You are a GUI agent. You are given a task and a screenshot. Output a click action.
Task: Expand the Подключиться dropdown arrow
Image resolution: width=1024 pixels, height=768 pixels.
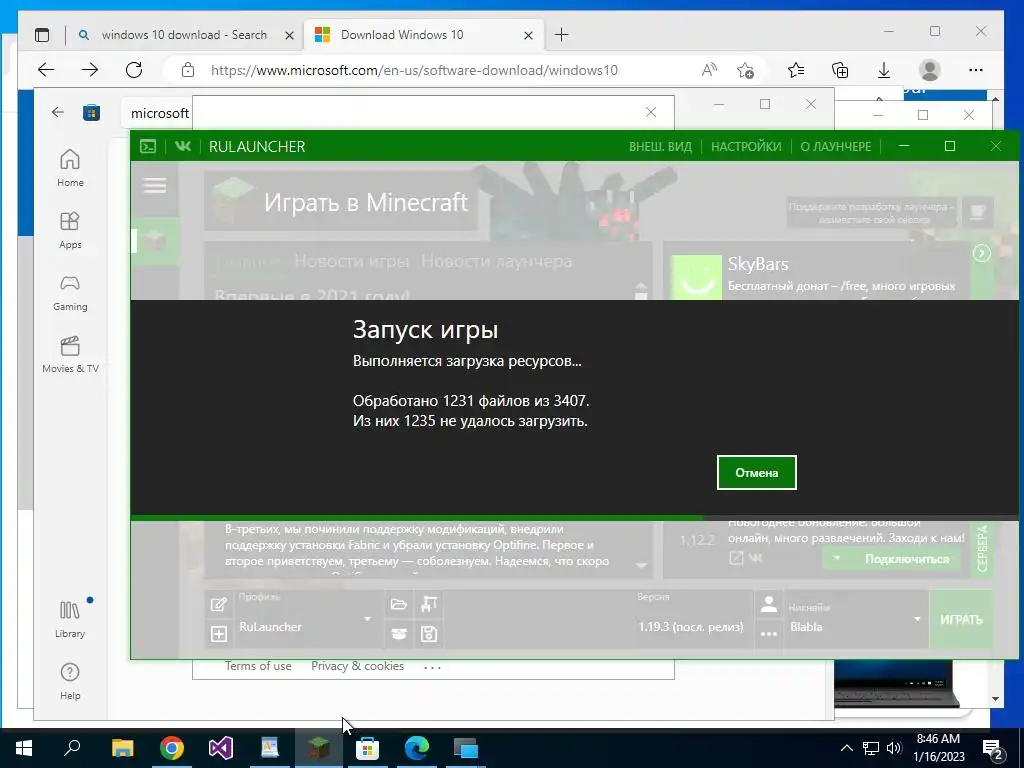pos(837,558)
